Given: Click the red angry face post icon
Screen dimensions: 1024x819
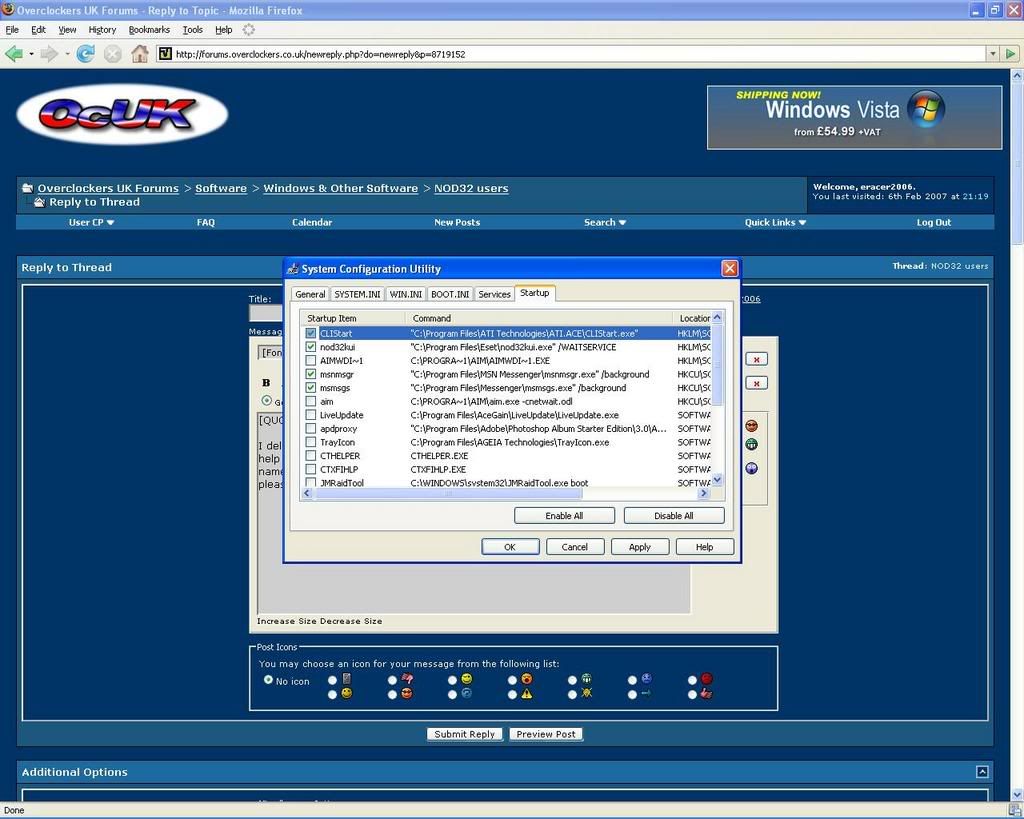Looking at the screenshot, I should coord(707,679).
